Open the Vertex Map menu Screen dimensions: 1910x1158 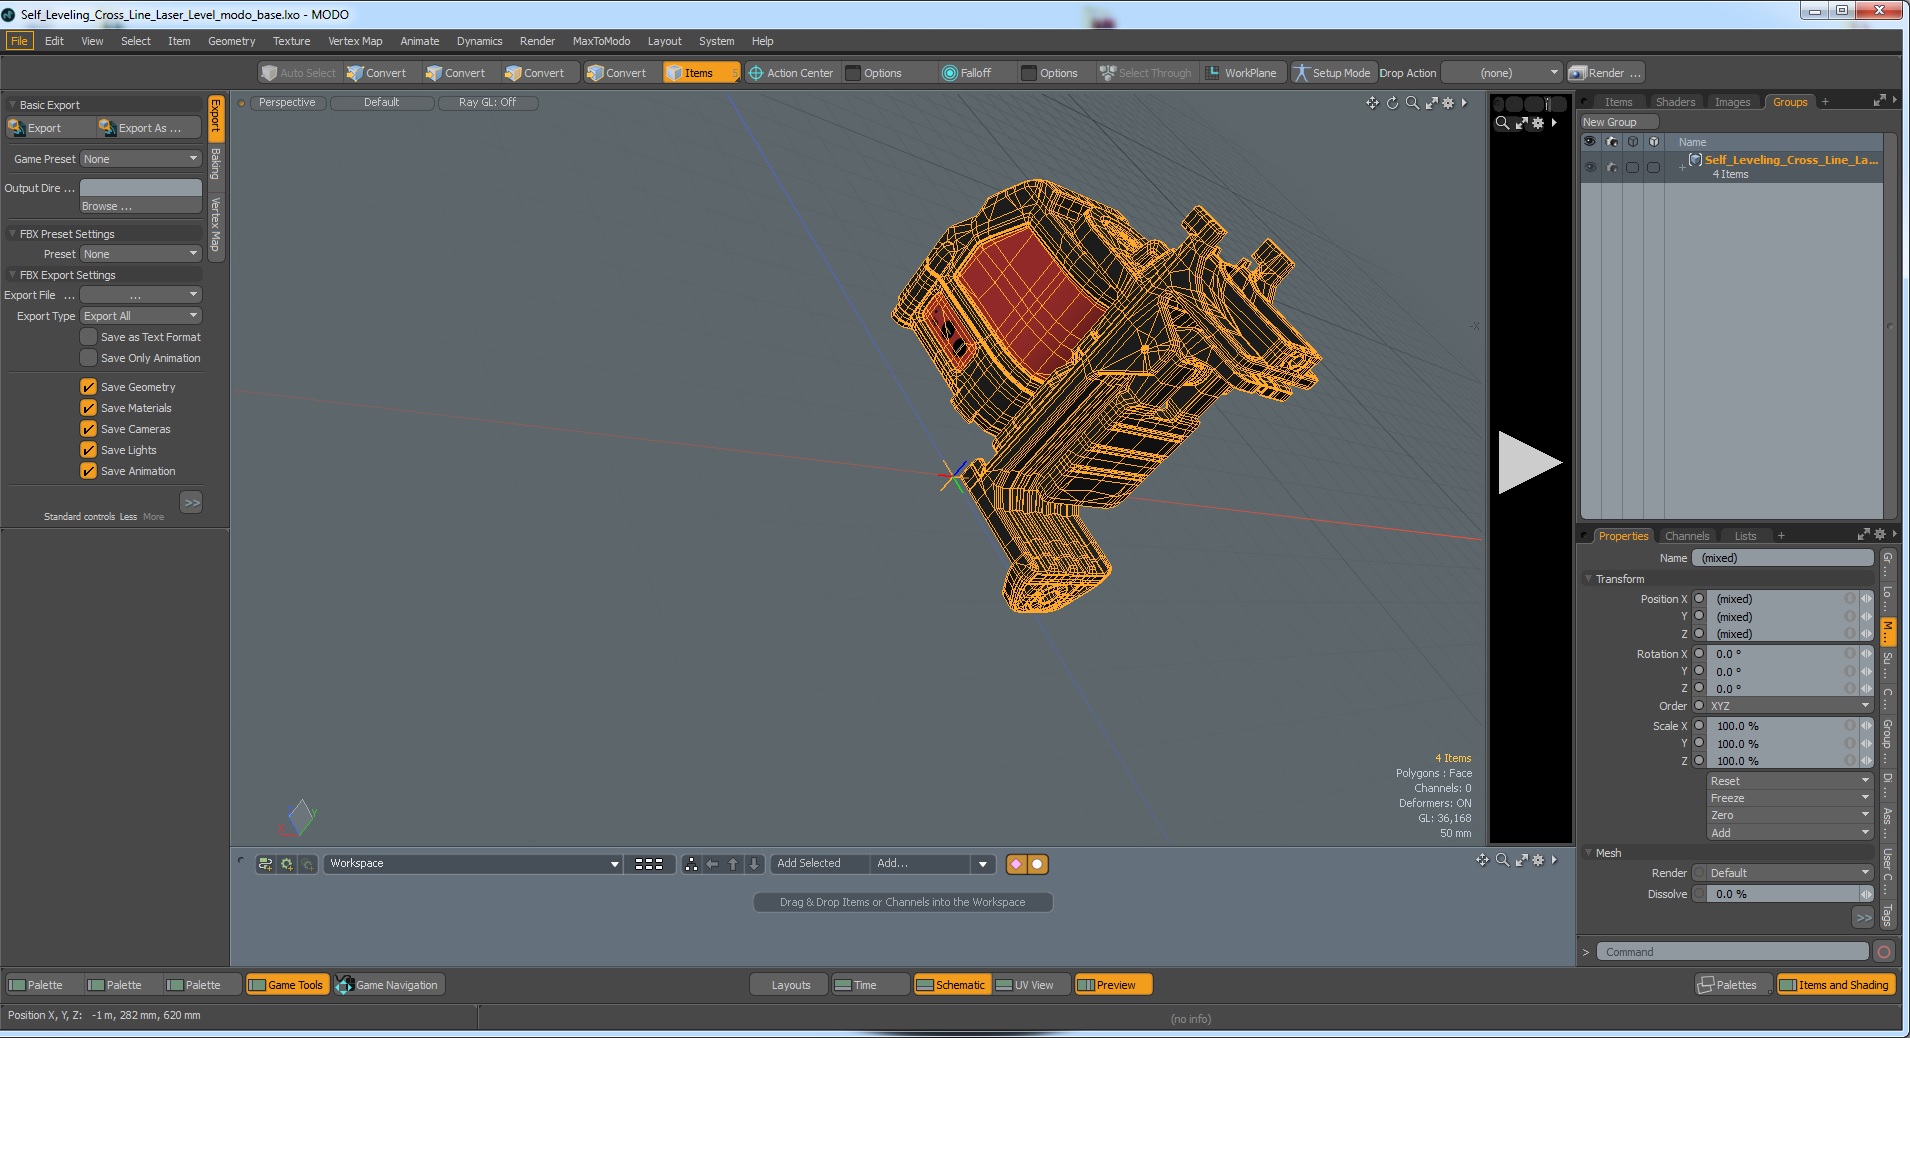pos(355,41)
